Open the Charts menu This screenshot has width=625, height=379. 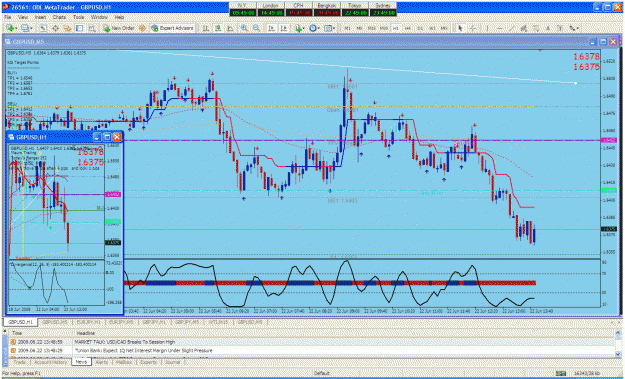[59, 18]
